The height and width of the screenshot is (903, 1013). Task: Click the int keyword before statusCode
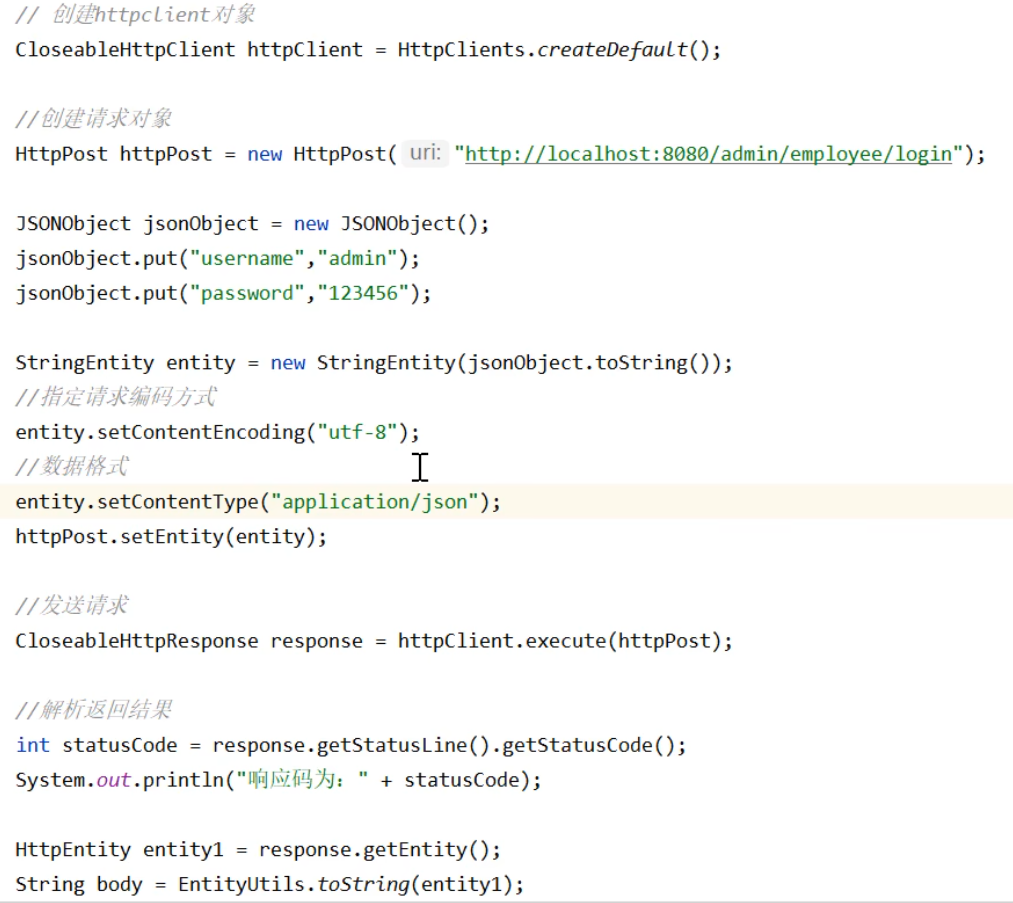[x=32, y=745]
